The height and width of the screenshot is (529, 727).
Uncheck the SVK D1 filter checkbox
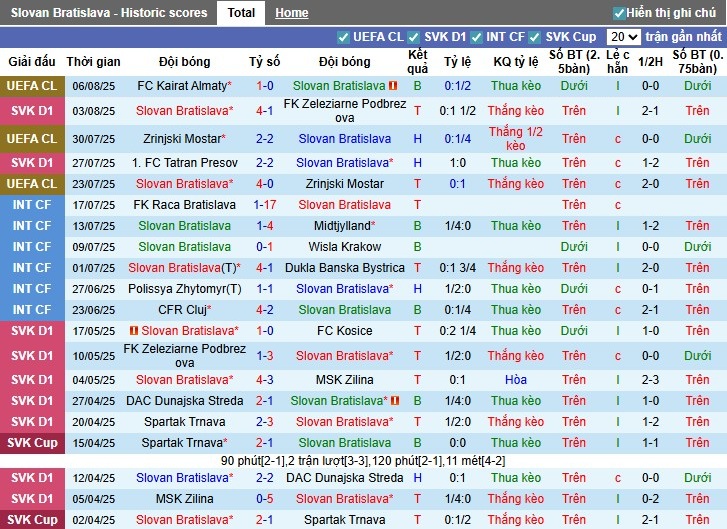[414, 37]
